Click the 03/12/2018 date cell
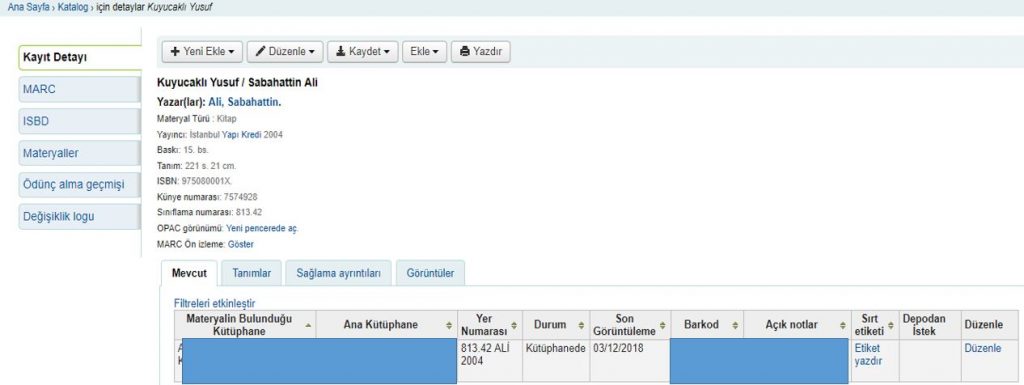The width and height of the screenshot is (1024, 385). 630,360
